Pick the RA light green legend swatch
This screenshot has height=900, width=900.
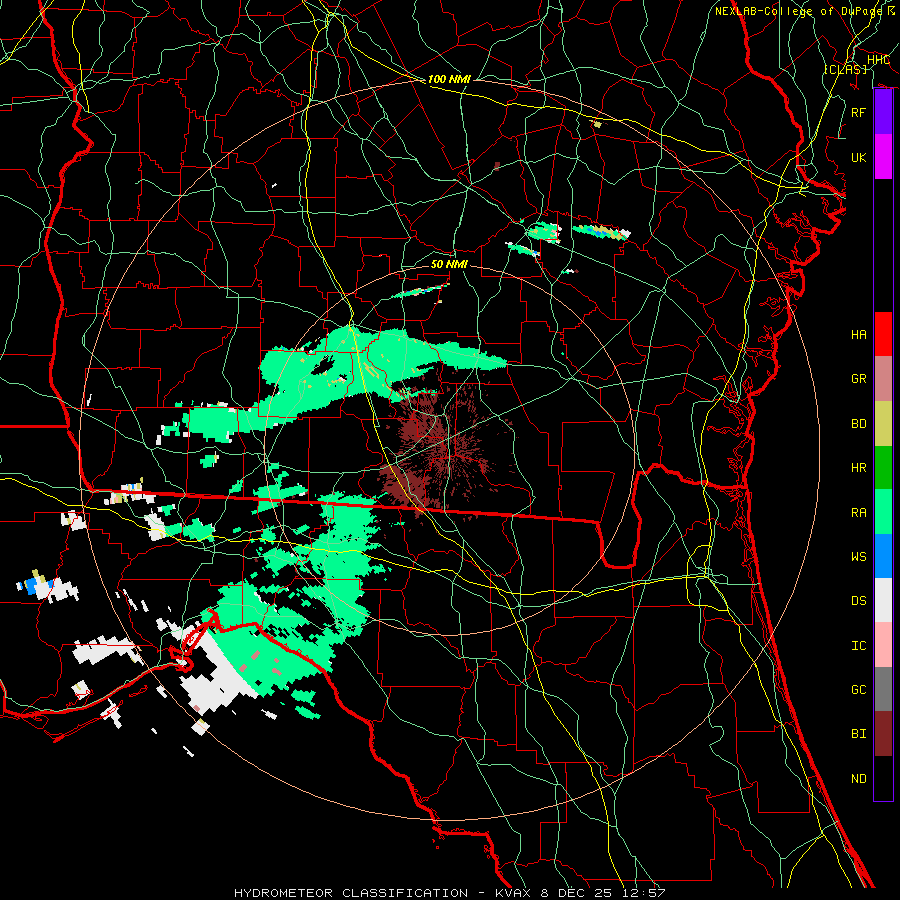tap(883, 512)
